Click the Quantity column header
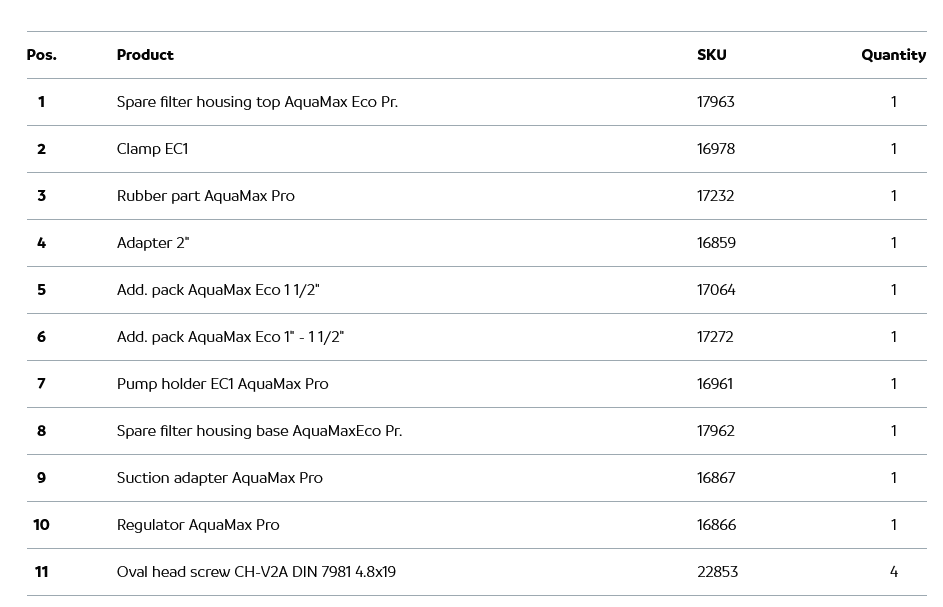Image resolution: width=943 pixels, height=607 pixels. pos(893,55)
